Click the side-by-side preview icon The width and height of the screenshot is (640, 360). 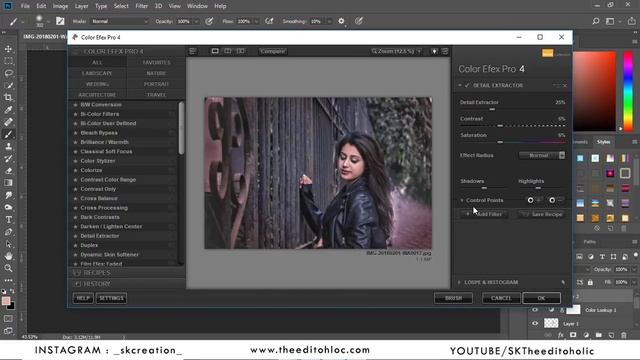pyautogui.click(x=241, y=51)
